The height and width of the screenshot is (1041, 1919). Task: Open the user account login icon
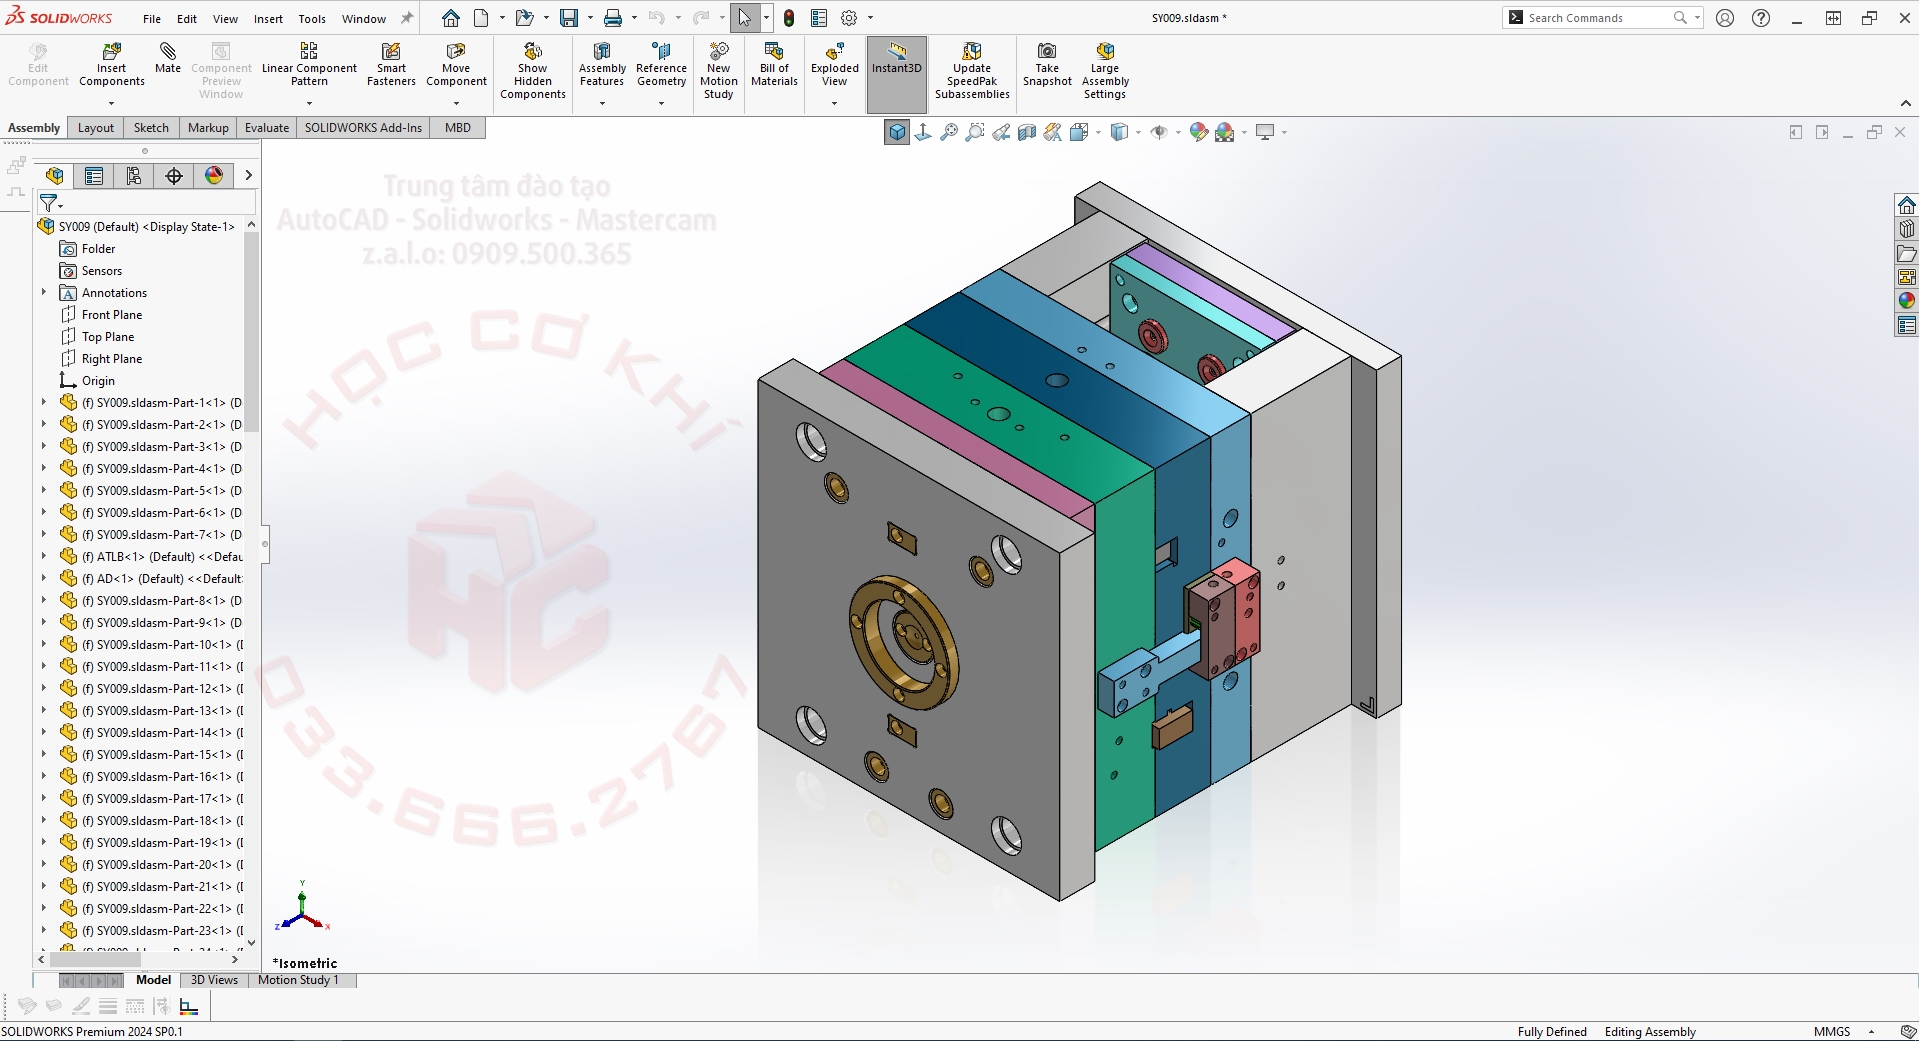pos(1725,18)
